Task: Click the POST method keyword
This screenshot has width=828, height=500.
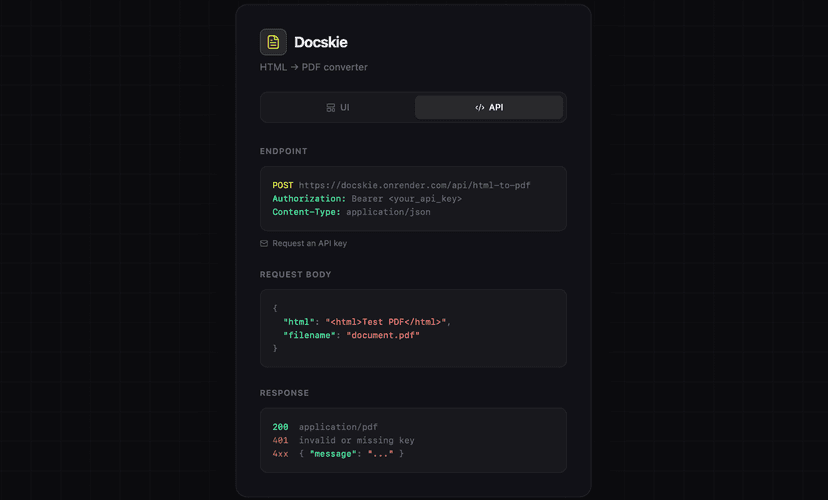Action: (x=283, y=185)
